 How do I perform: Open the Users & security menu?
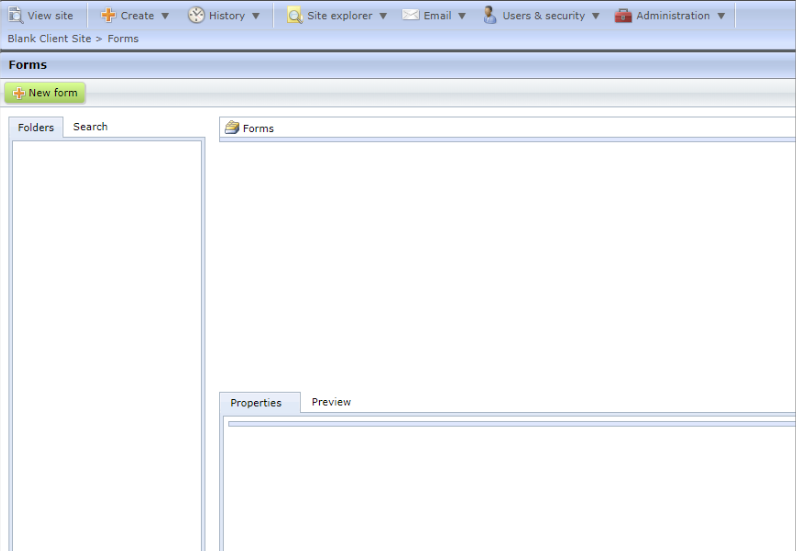point(542,15)
